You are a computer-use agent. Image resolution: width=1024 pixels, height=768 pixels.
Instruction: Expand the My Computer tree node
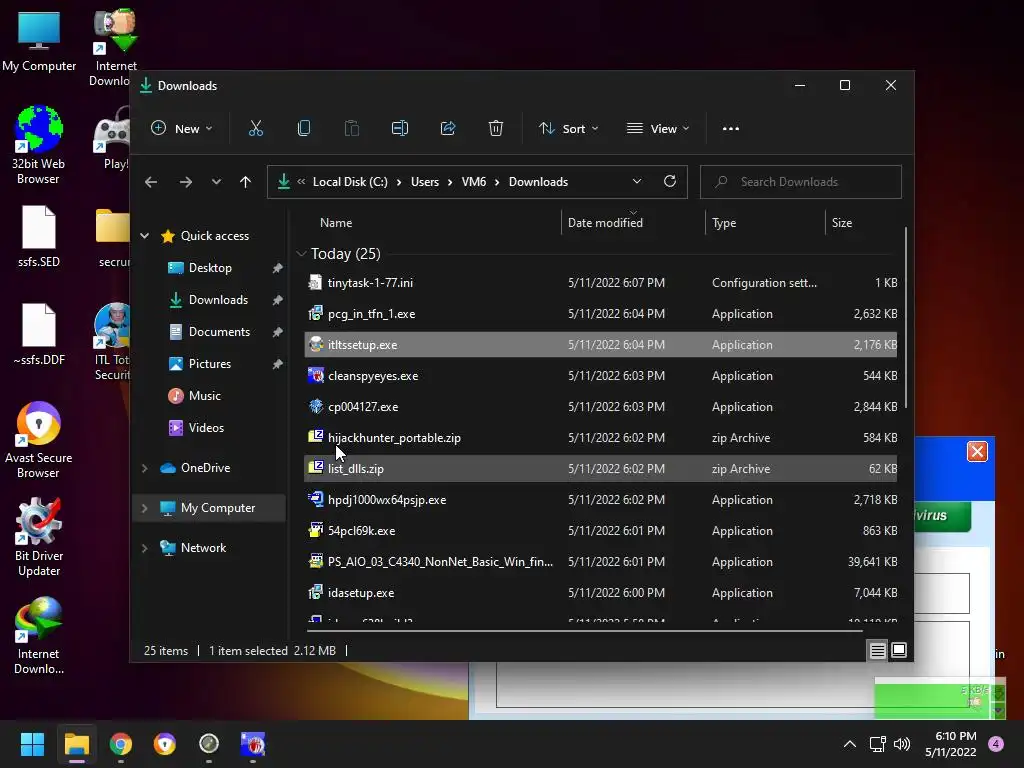point(145,507)
